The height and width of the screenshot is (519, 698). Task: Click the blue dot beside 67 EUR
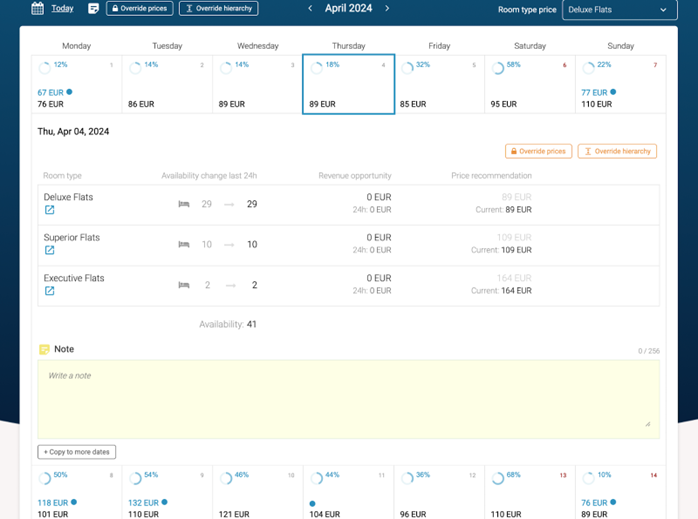[69, 92]
